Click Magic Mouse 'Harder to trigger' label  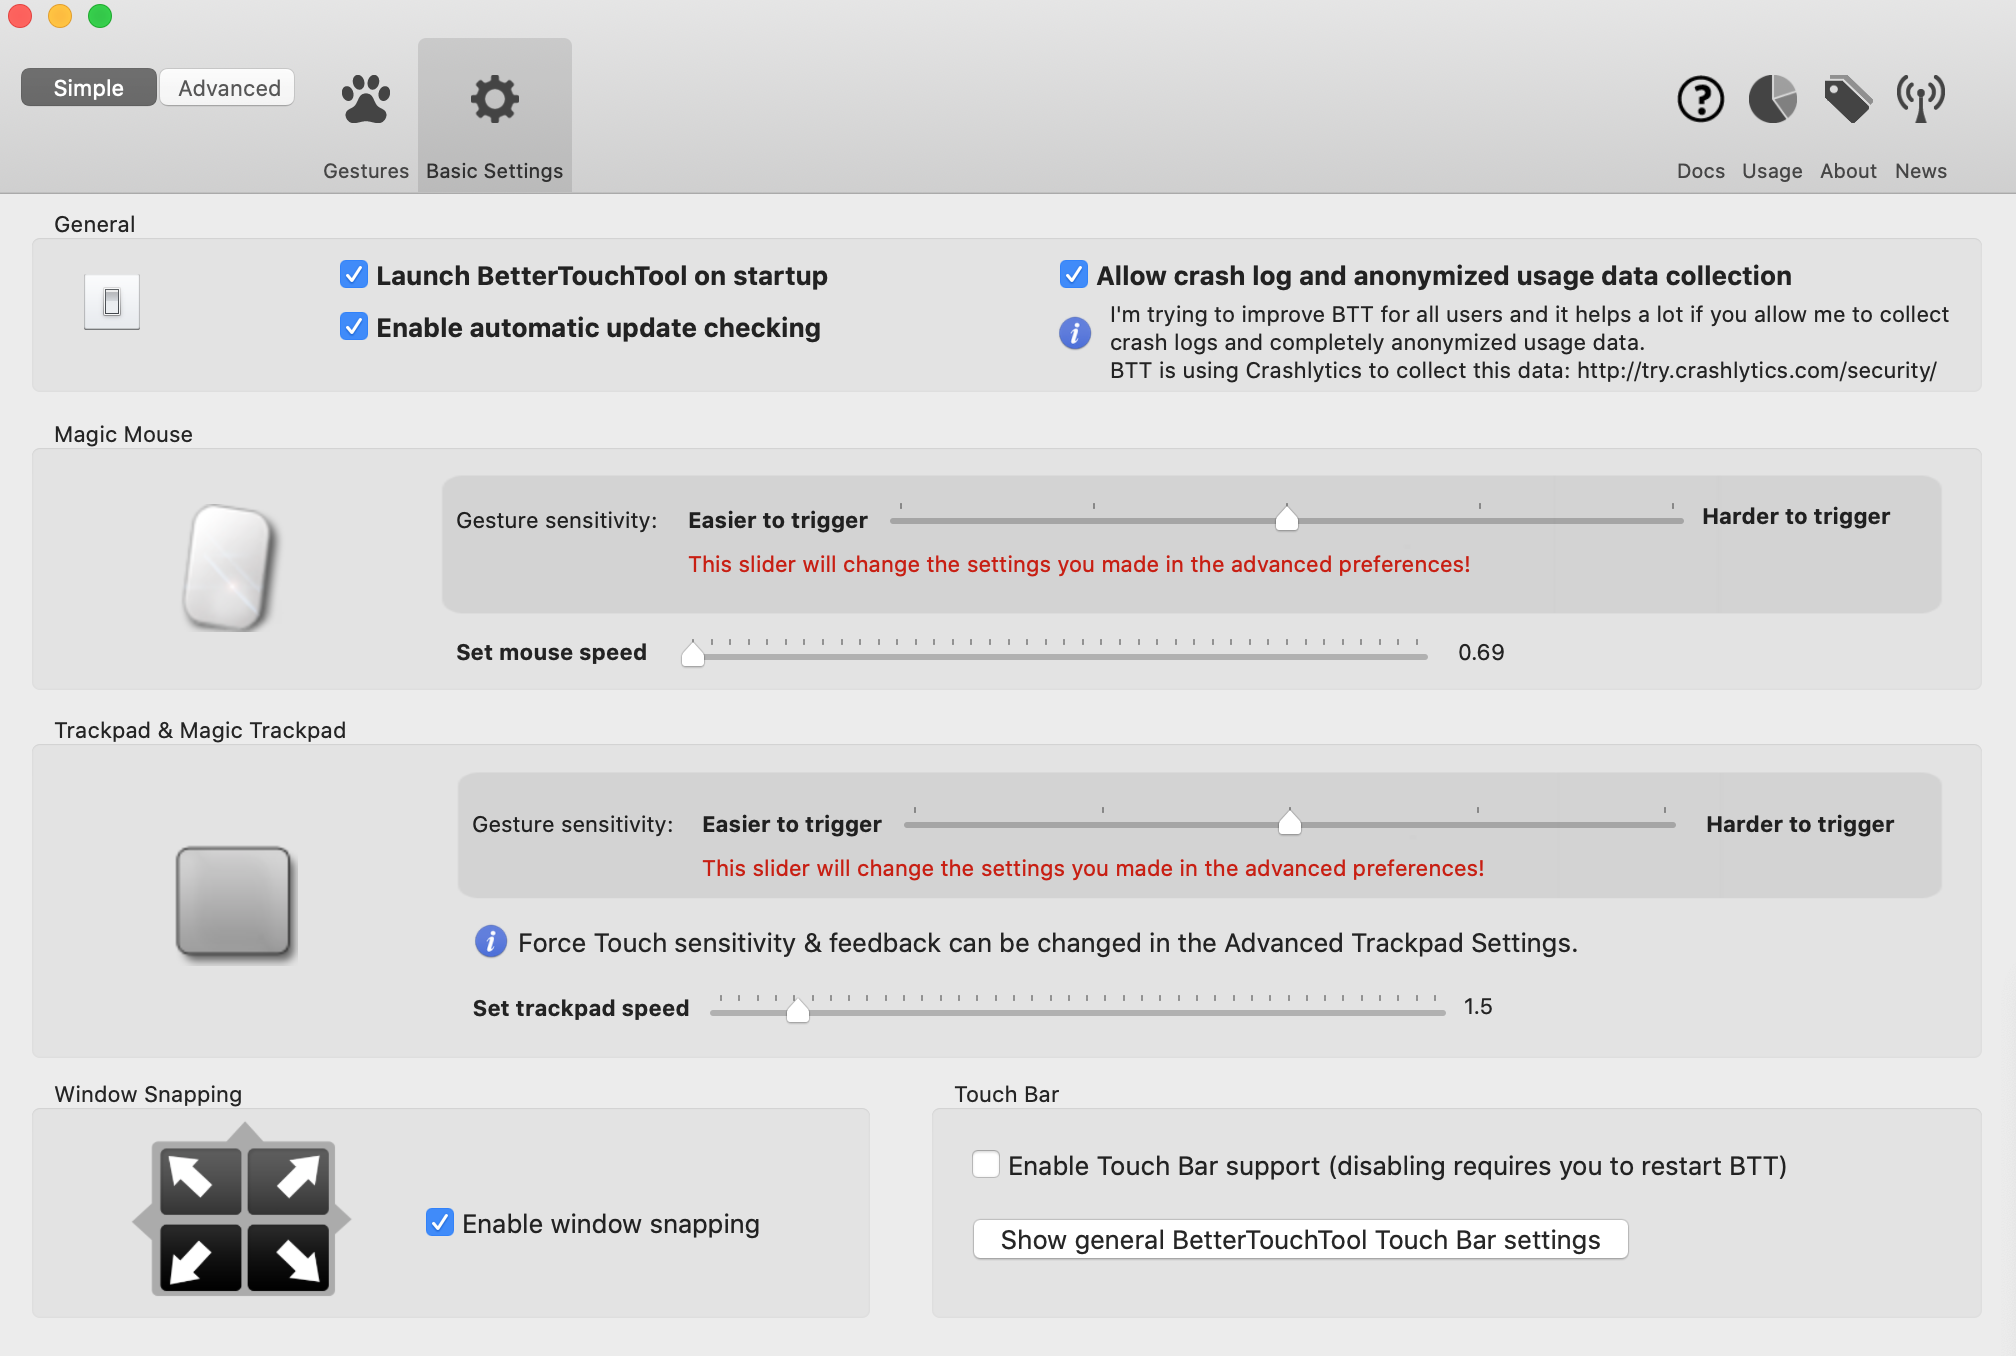point(1796,516)
